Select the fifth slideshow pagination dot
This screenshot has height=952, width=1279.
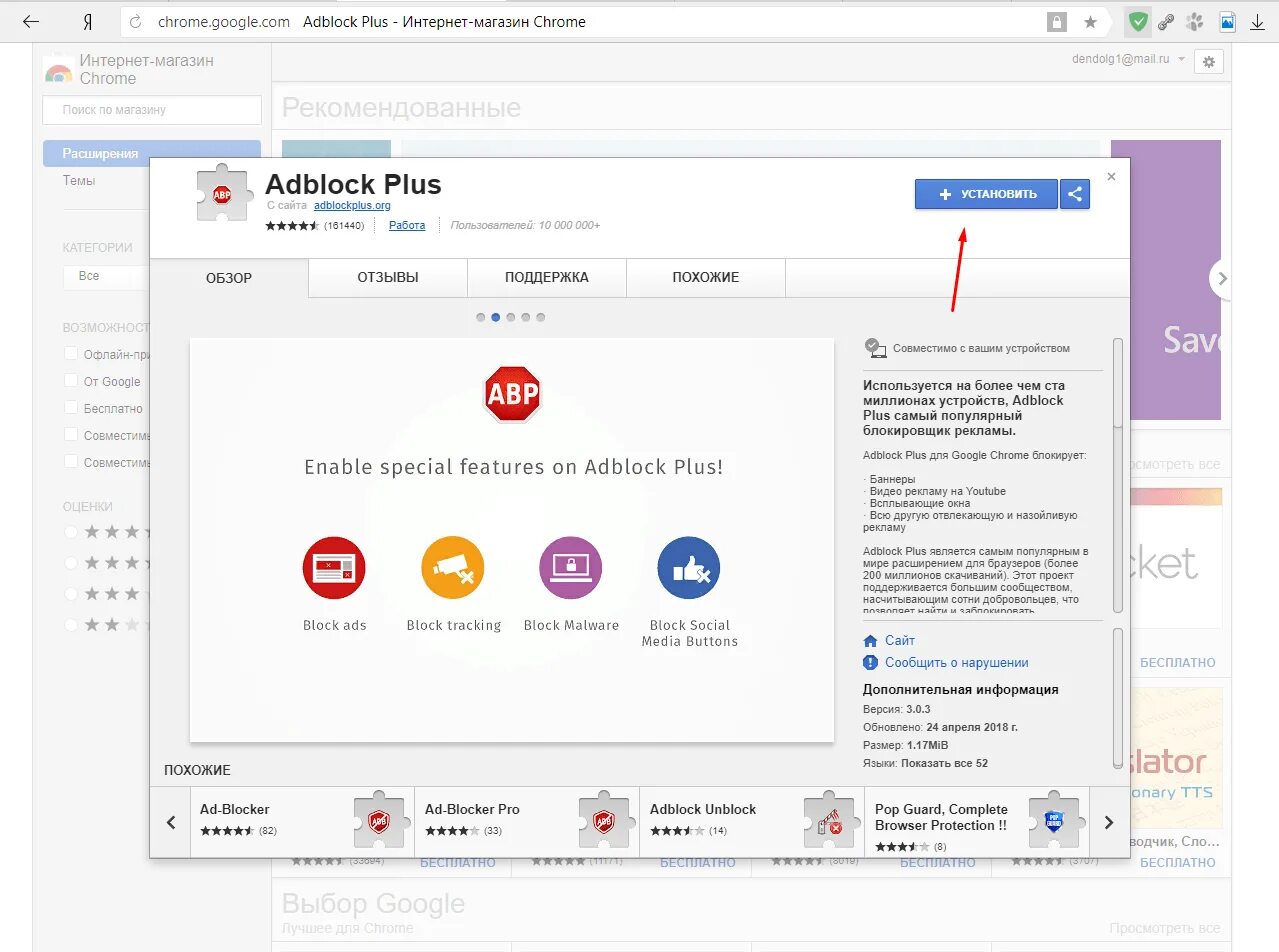pos(541,317)
